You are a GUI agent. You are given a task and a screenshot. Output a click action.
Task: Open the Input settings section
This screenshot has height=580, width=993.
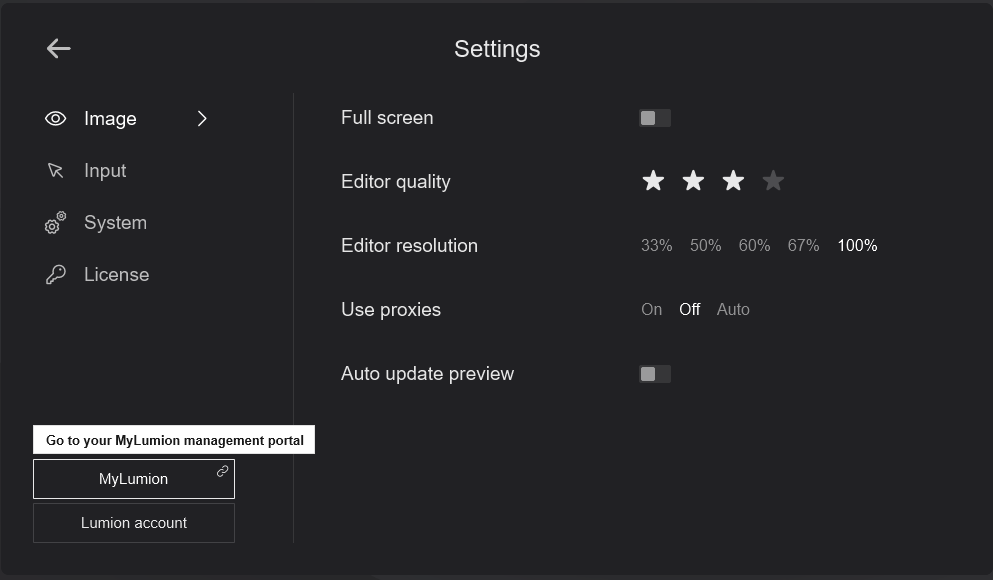pos(105,170)
